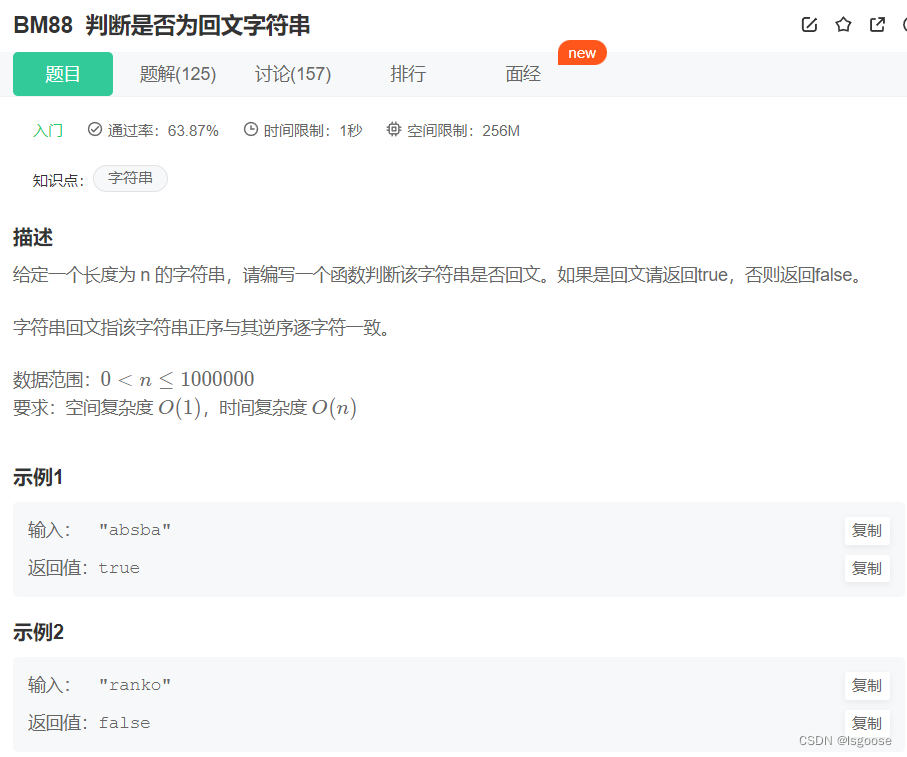Open the 讨论(157) tab
The height and width of the screenshot is (757, 907).
pos(292,74)
